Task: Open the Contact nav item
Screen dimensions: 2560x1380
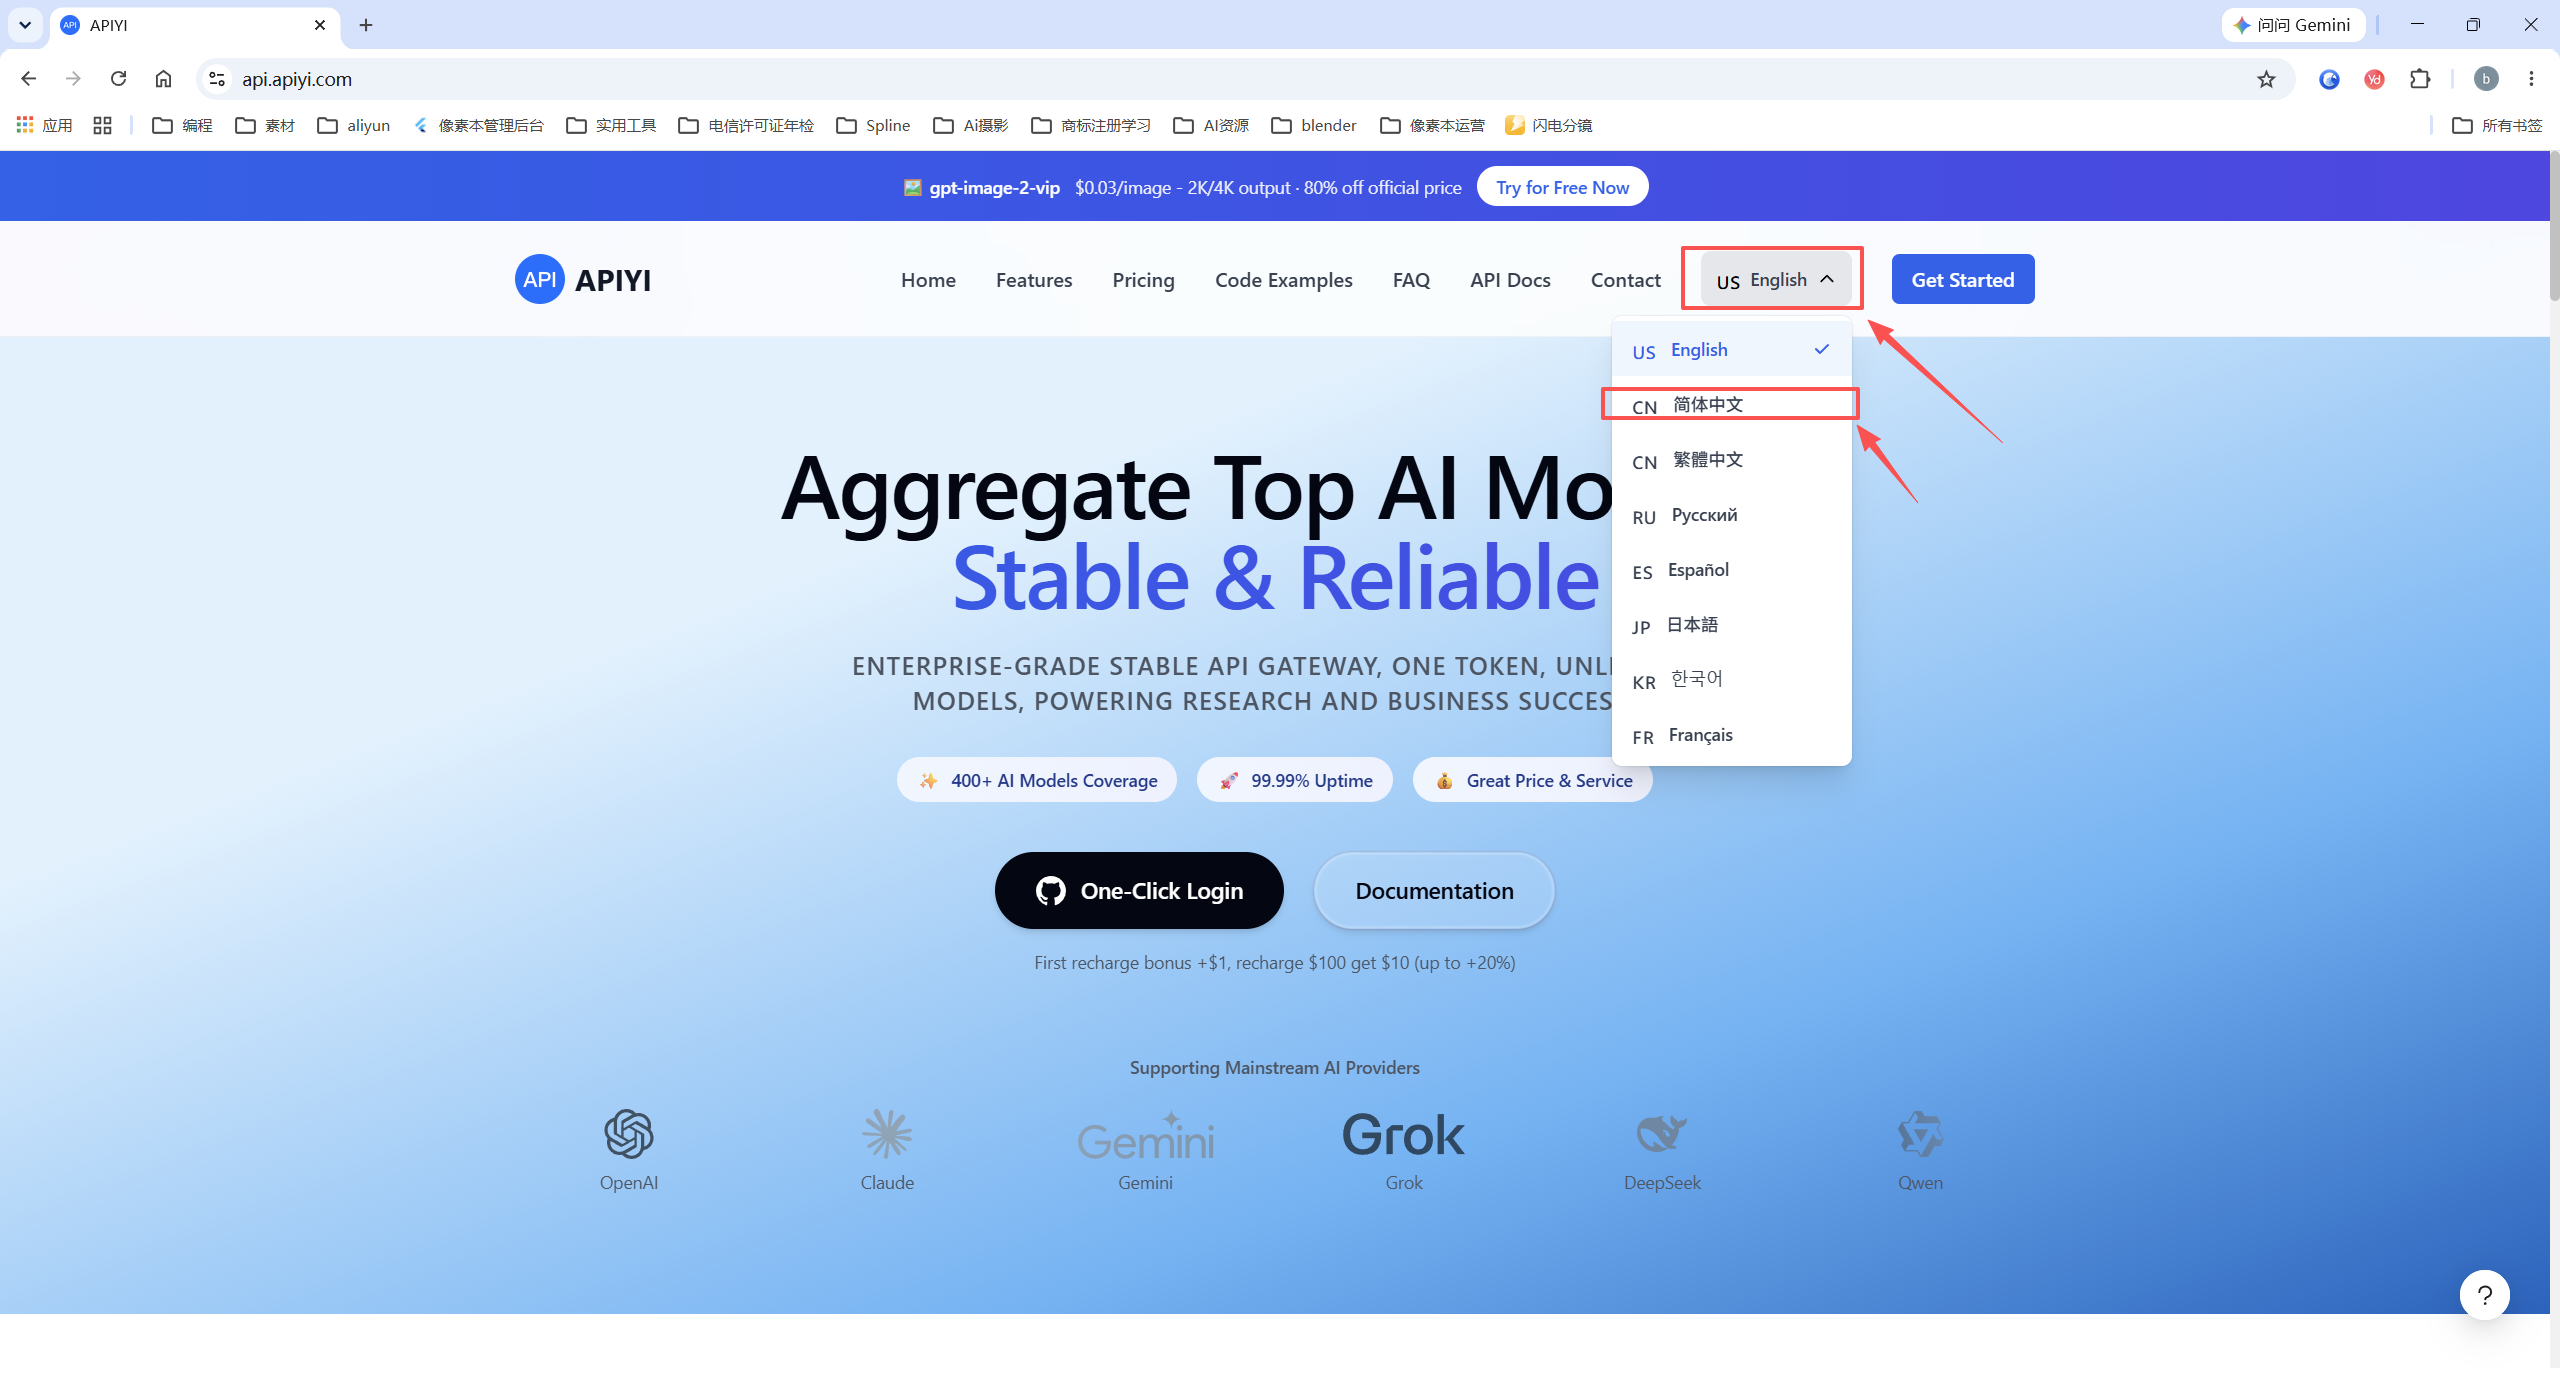Action: click(1625, 280)
